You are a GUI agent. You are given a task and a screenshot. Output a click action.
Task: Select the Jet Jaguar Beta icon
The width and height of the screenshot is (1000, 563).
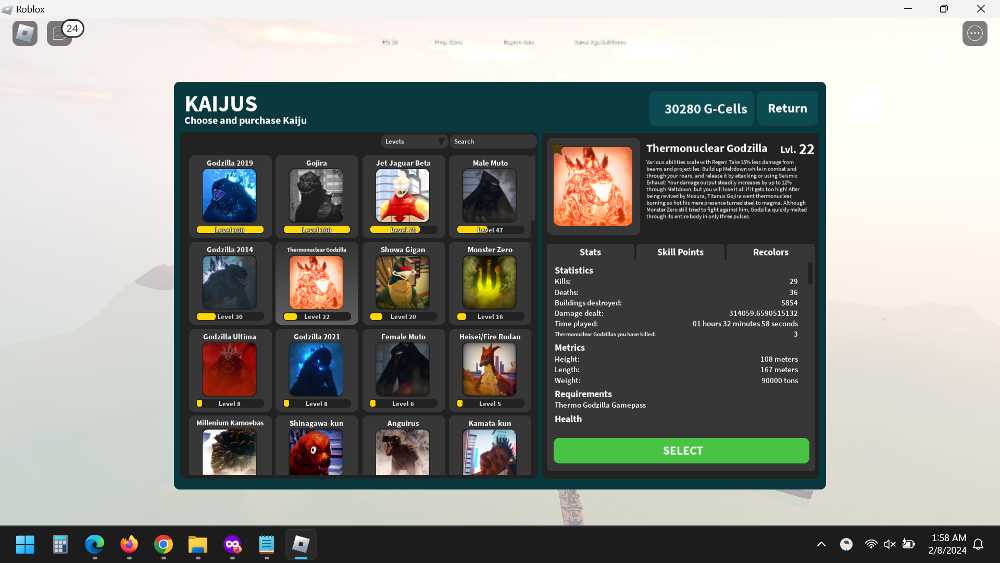403,195
